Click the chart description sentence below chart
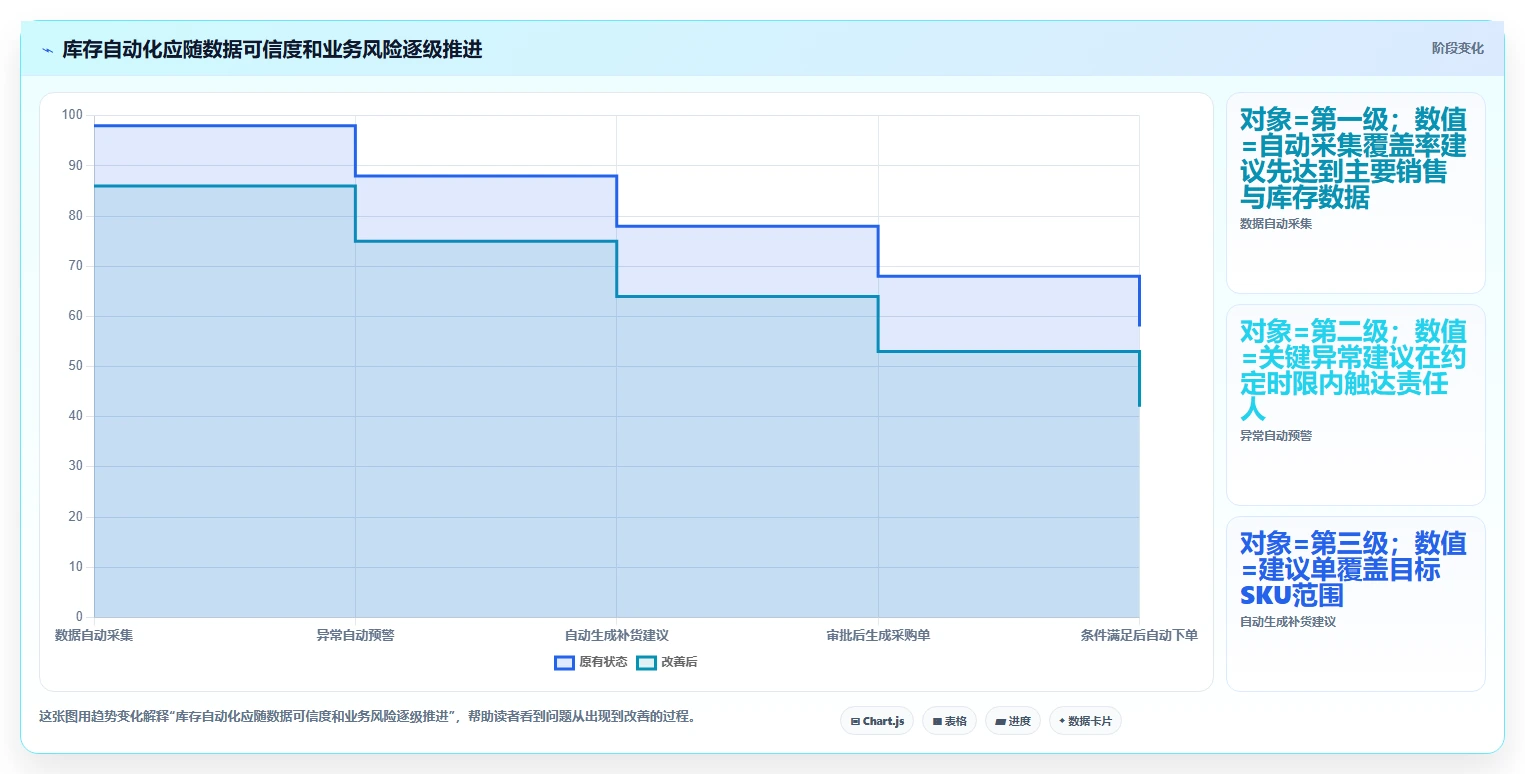1525x774 pixels. point(367,717)
